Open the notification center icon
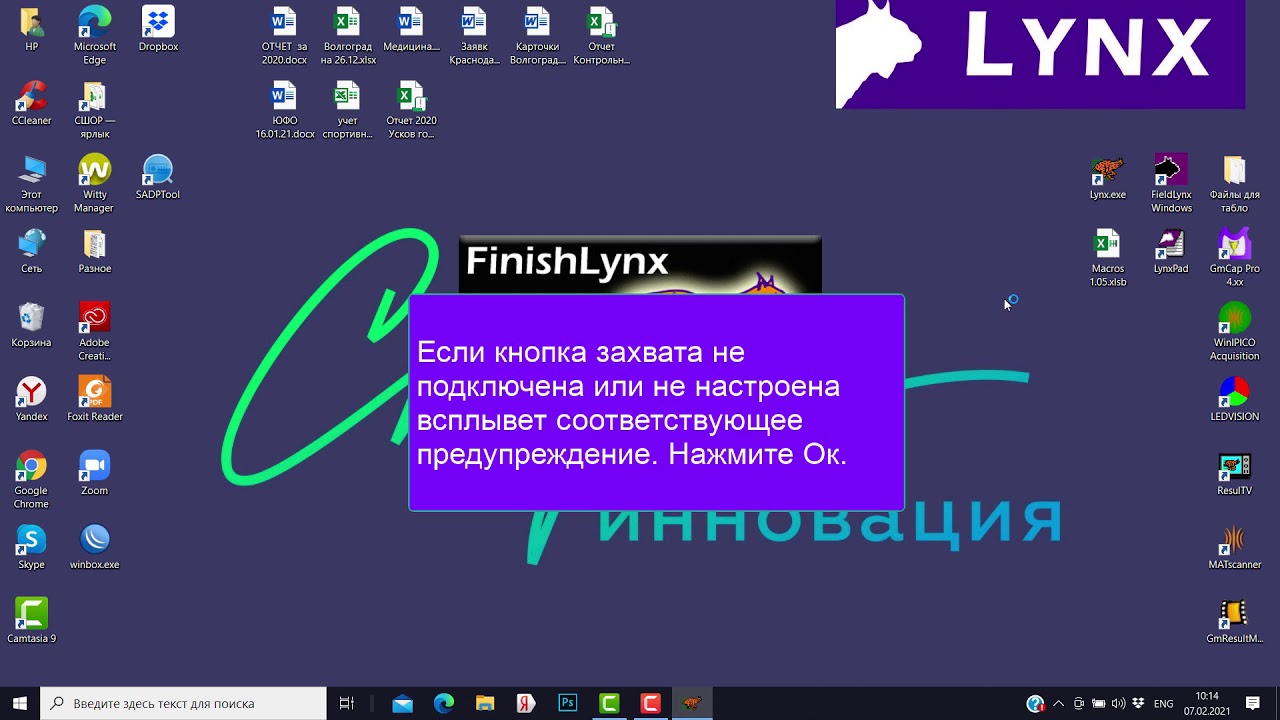 click(x=1253, y=703)
